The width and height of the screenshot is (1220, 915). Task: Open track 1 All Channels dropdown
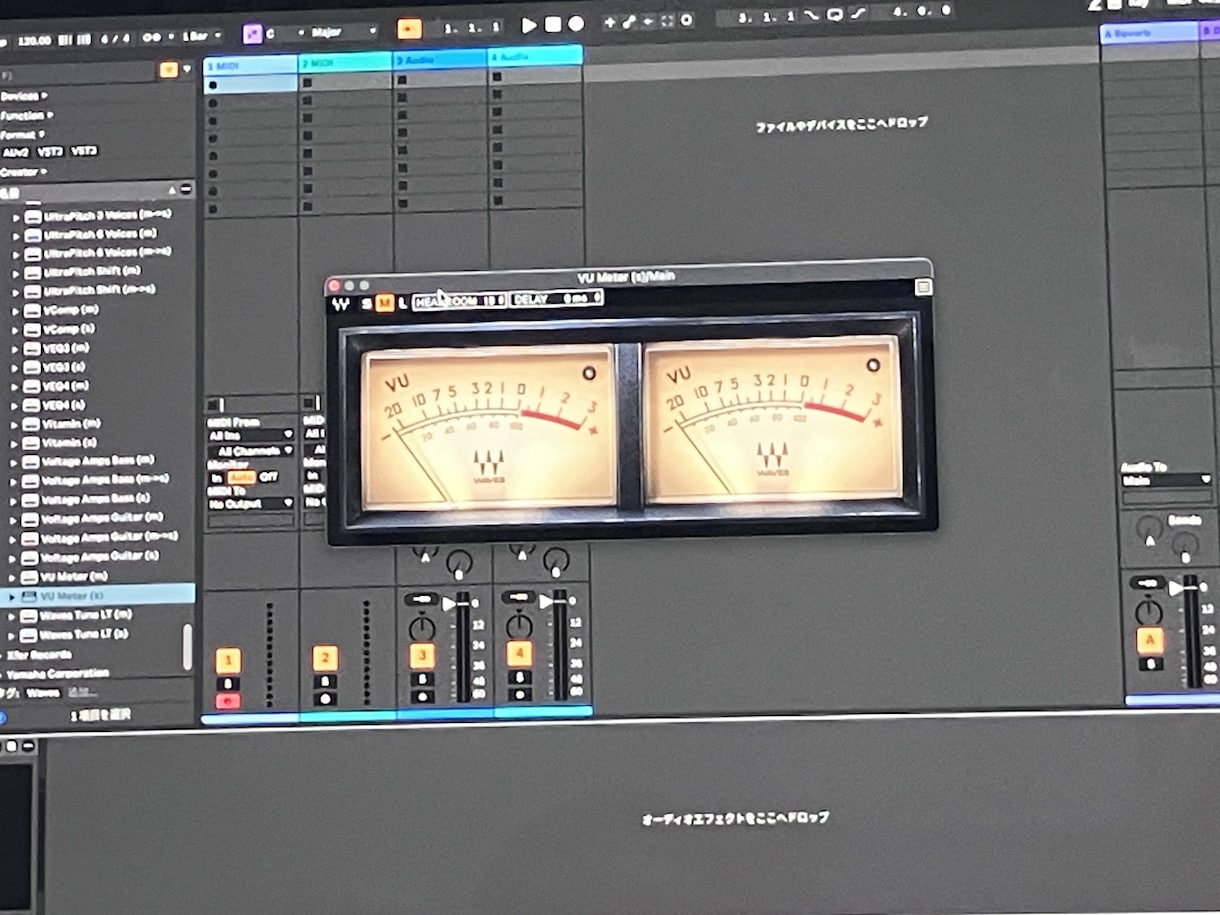(250, 451)
